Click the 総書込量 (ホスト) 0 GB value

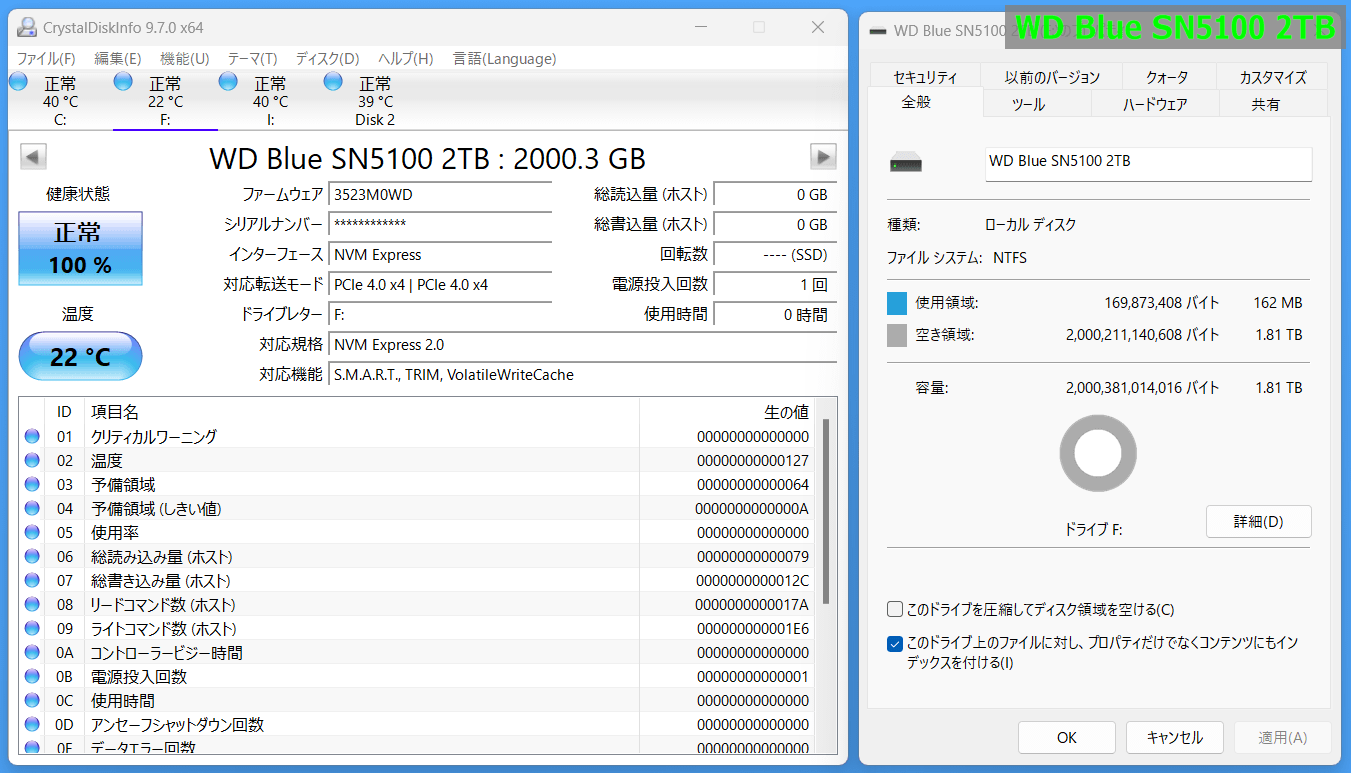(775, 225)
